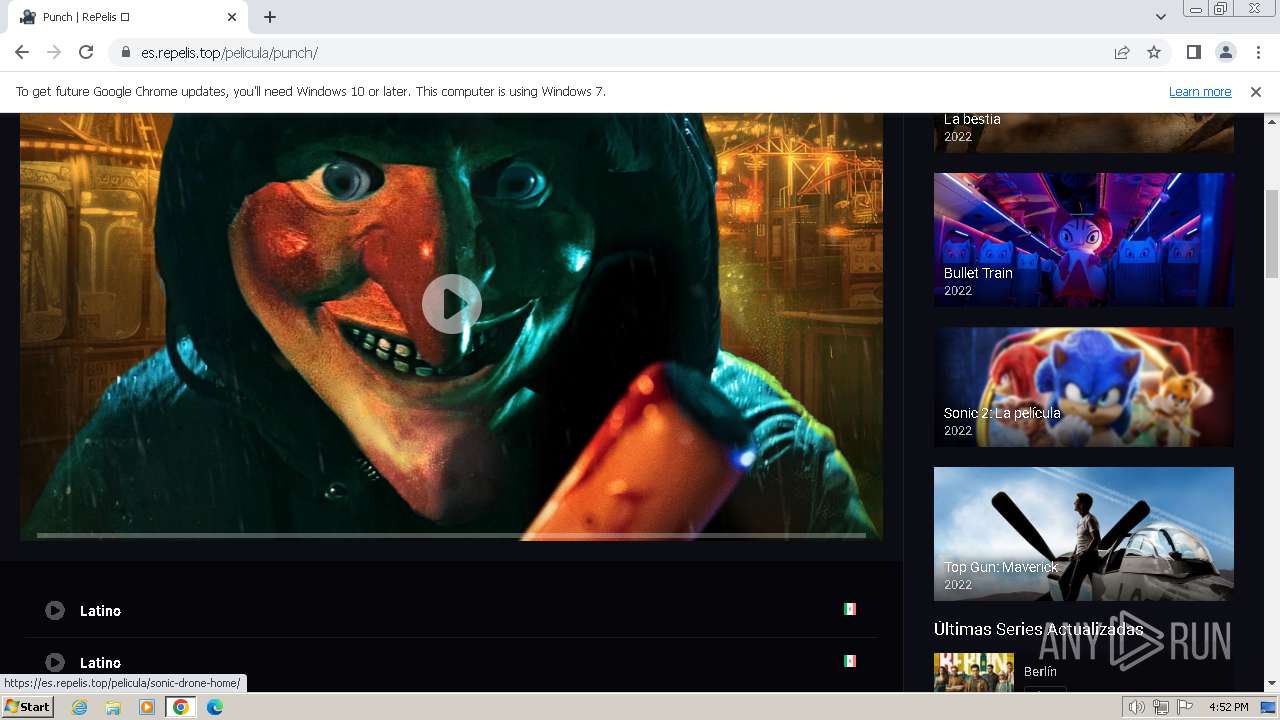Open Learn more link in update bar

pos(1200,91)
